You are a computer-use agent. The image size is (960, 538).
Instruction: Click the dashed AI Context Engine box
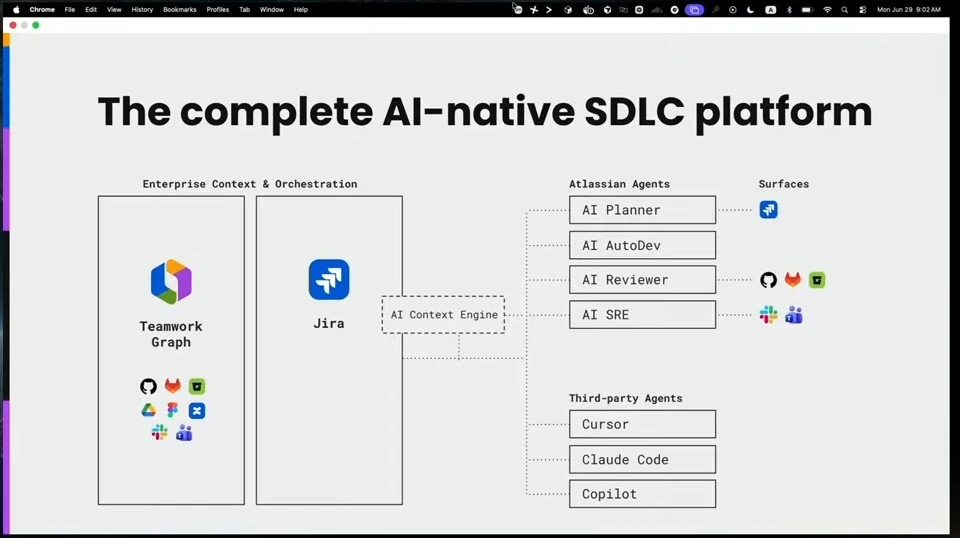pyautogui.click(x=443, y=315)
